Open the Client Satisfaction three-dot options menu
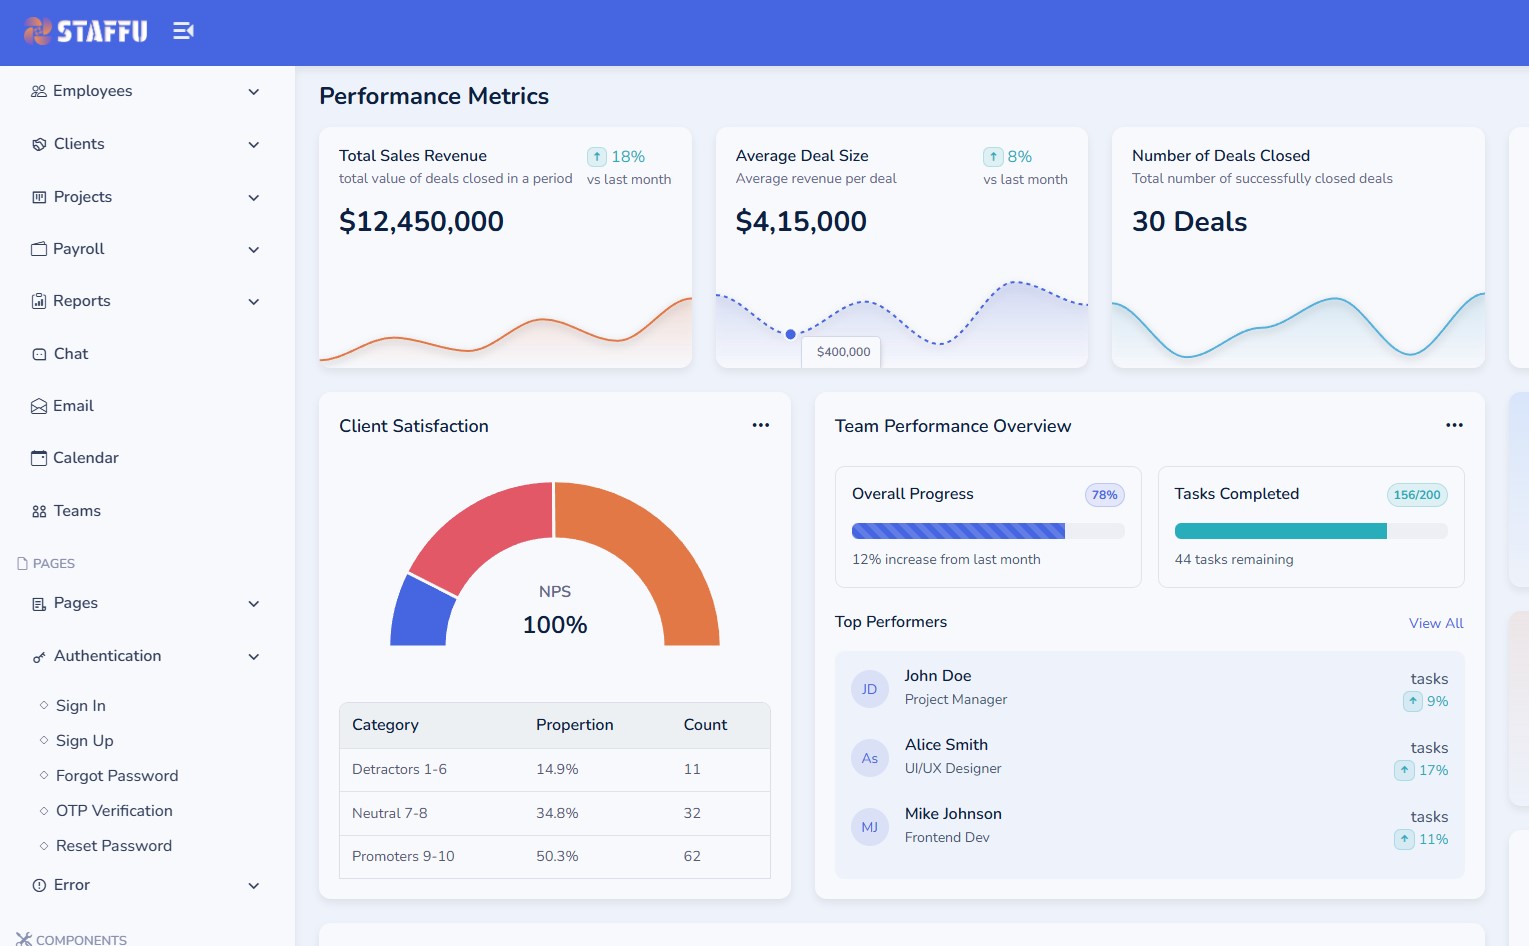1529x946 pixels. 761,425
